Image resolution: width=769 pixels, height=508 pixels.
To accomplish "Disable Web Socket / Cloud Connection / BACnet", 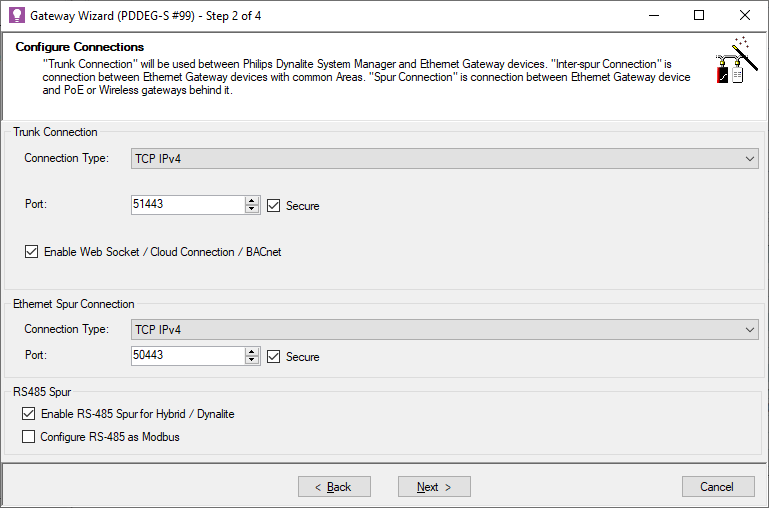I will 32,252.
